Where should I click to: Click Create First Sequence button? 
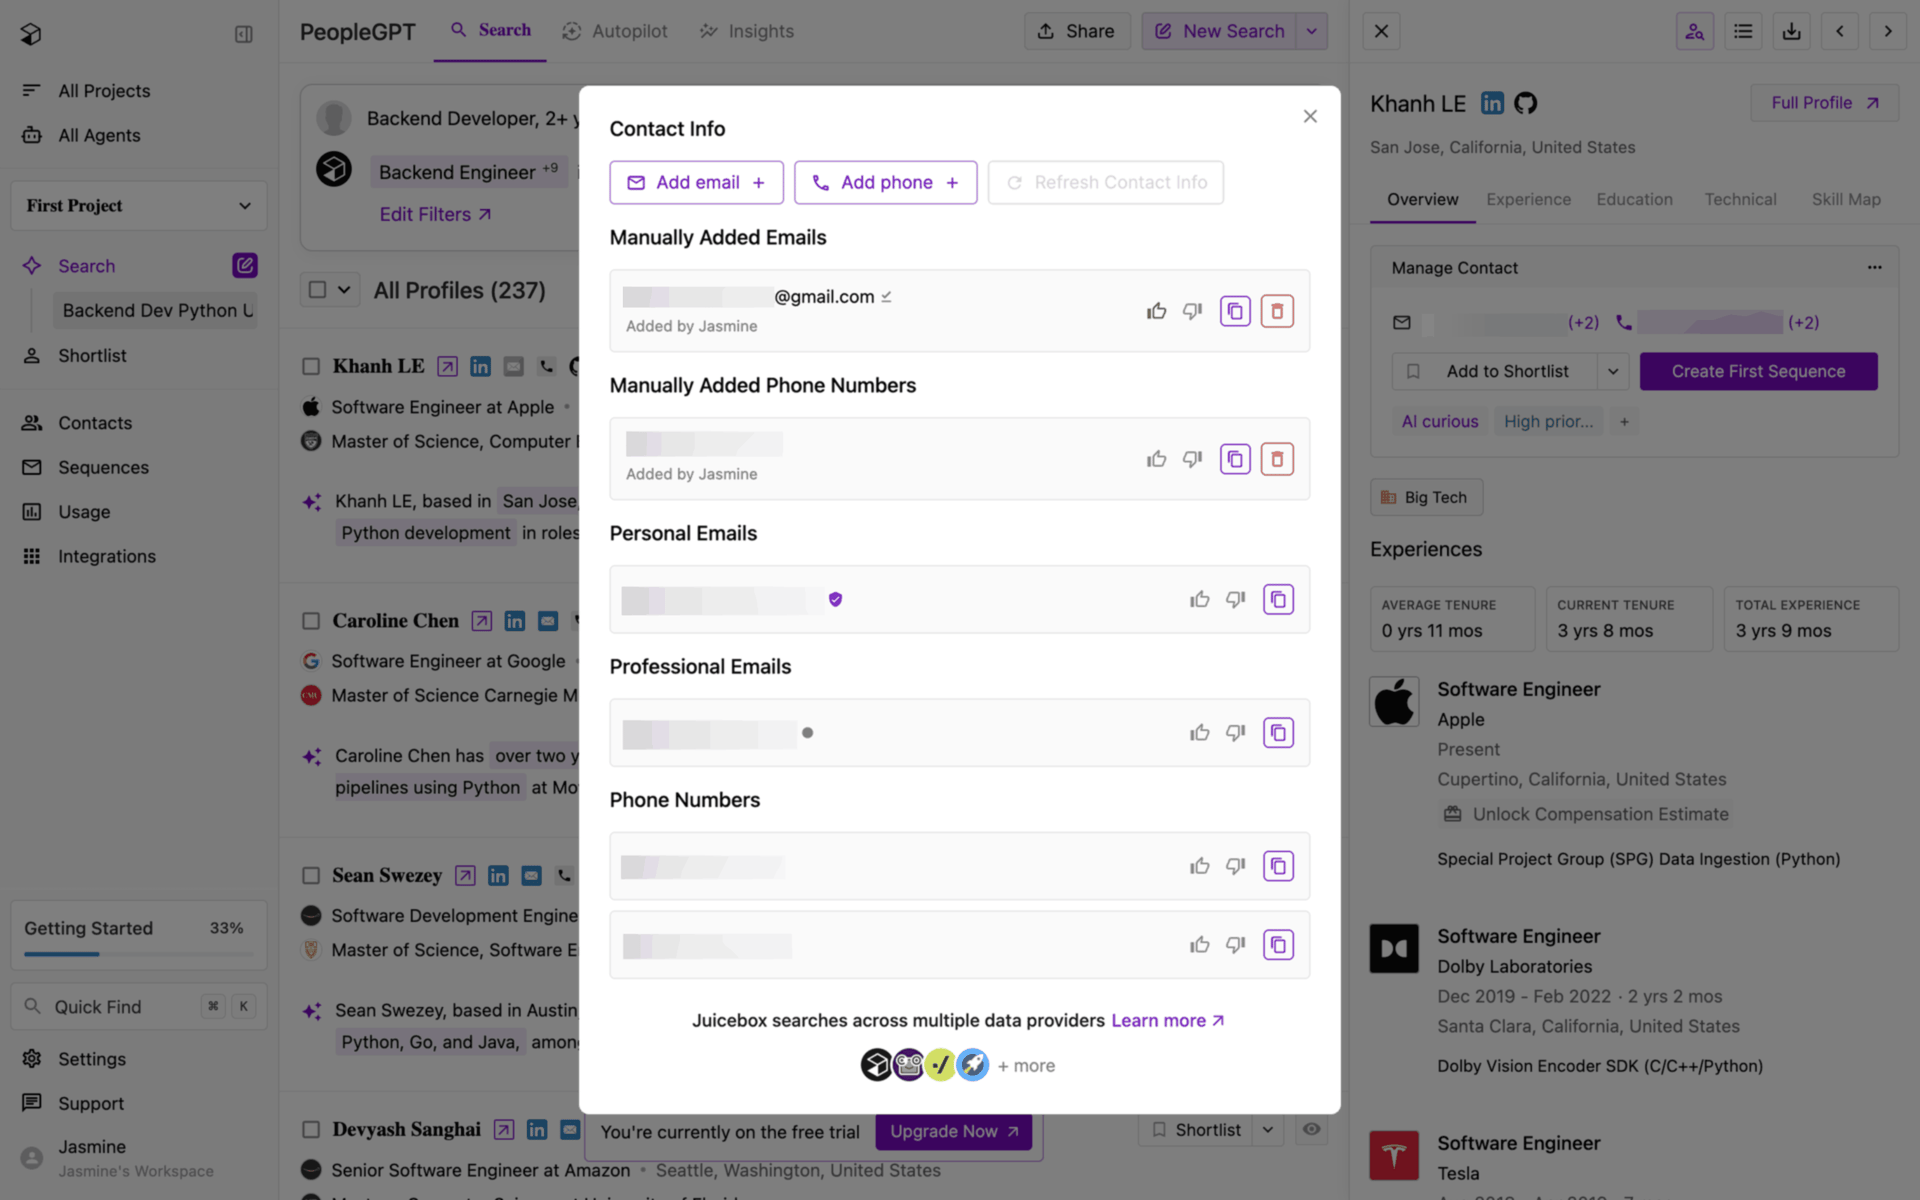tap(1758, 371)
